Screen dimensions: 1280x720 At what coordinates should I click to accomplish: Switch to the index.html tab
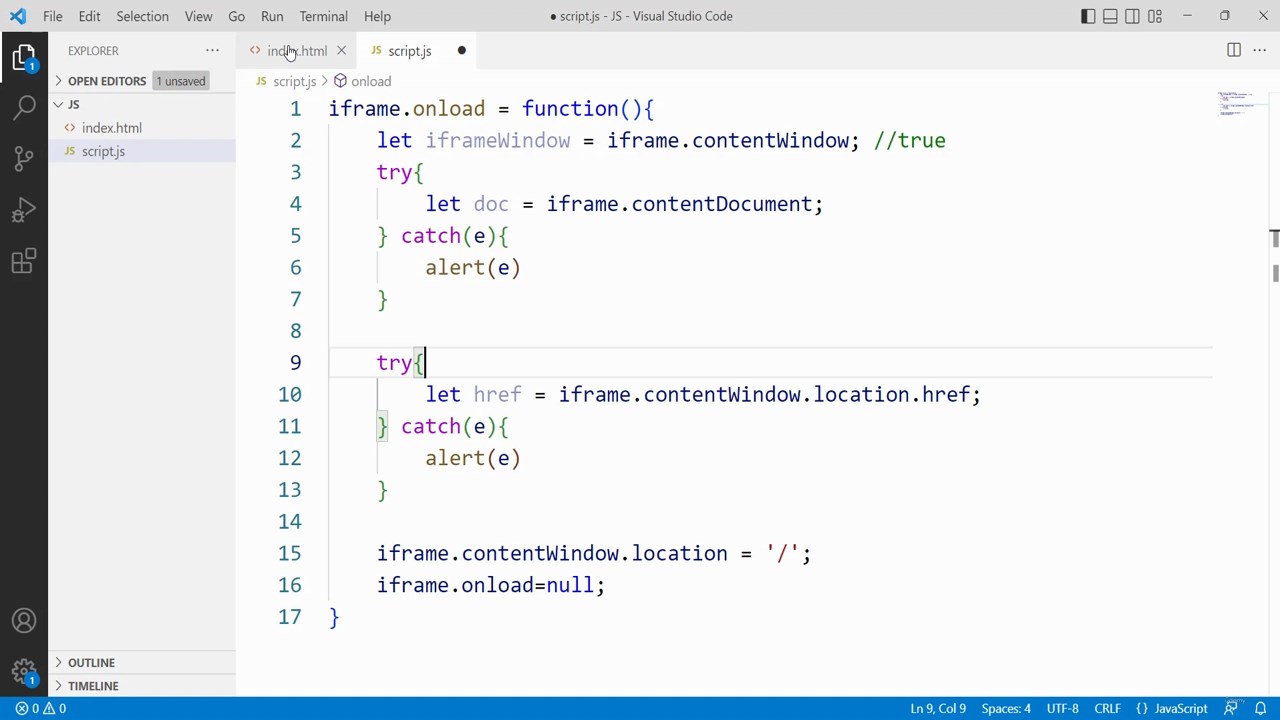[297, 51]
